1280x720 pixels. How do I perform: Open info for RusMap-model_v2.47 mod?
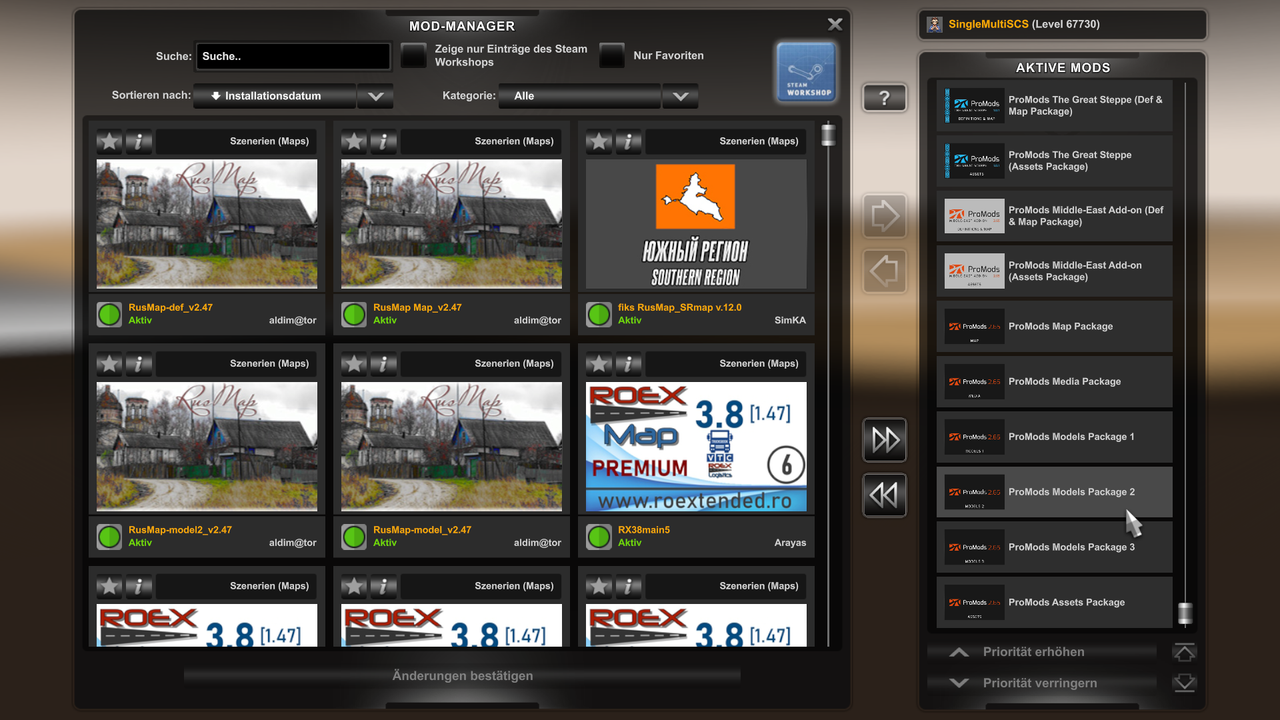pos(384,363)
